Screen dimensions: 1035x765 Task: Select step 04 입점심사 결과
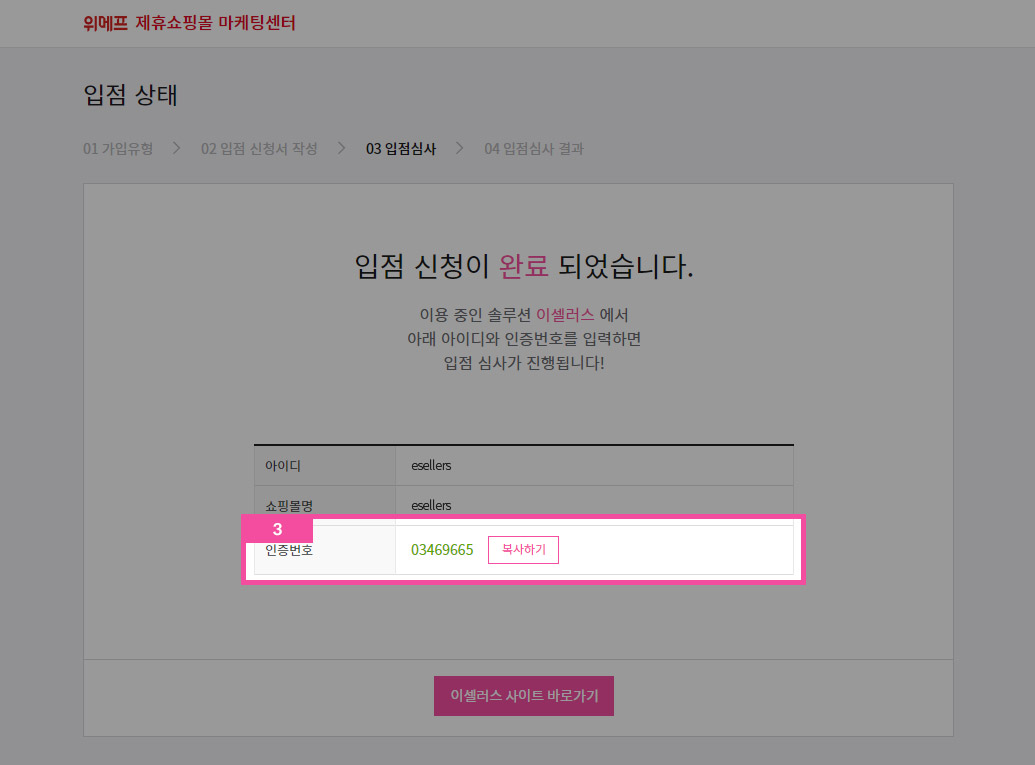coord(534,149)
